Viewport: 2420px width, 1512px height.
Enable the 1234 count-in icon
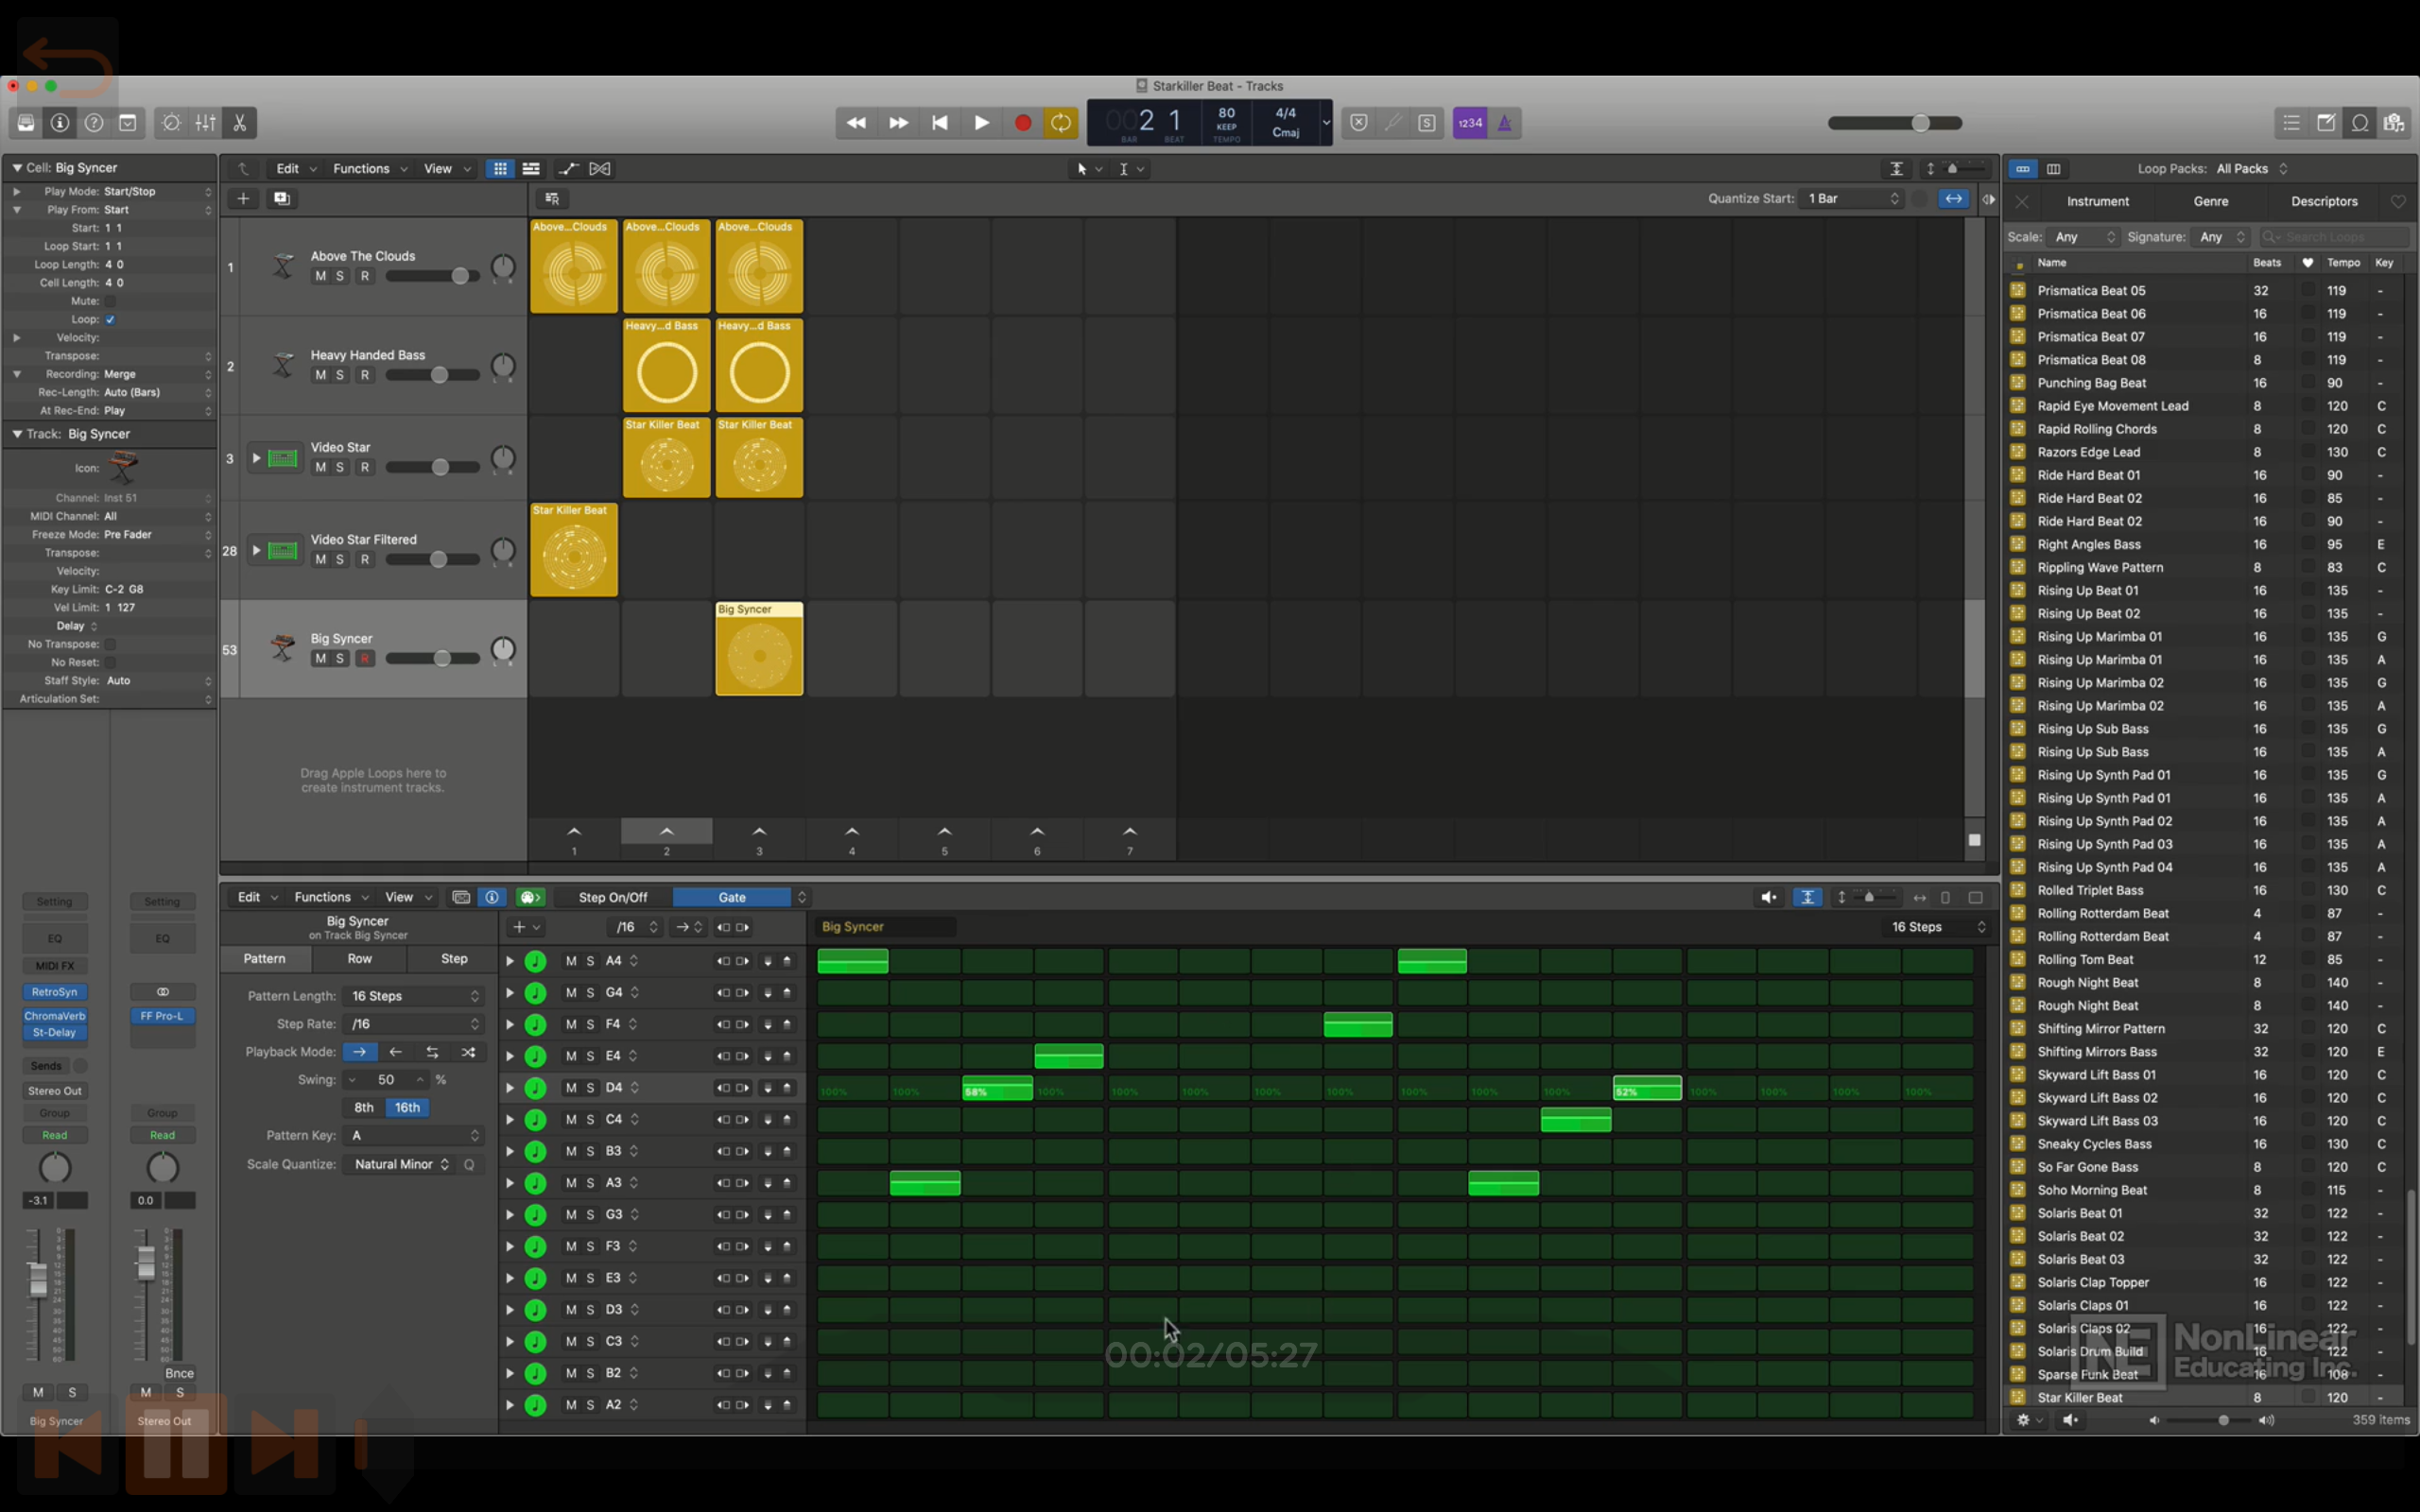click(x=1468, y=122)
